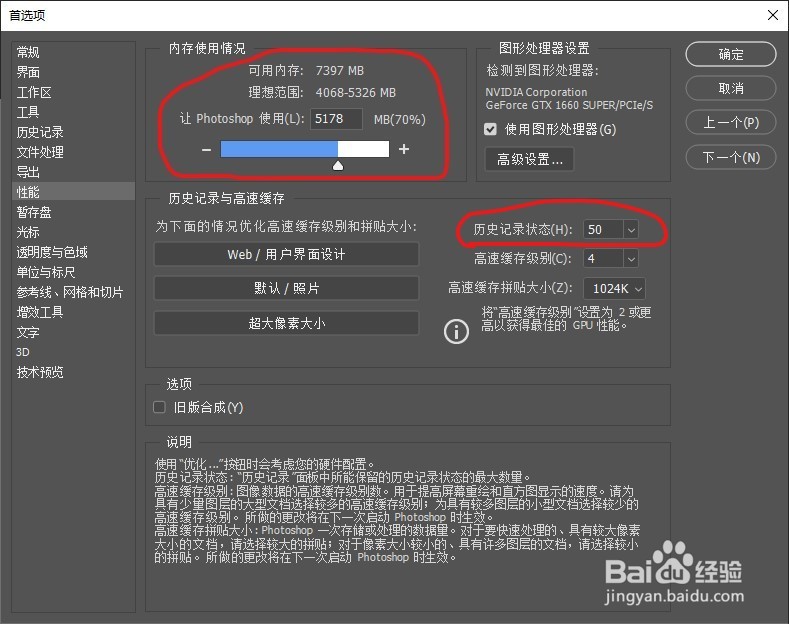This screenshot has height=624, width=789.
Task: Click Web / 用户界面设计 preset button
Action: click(286, 254)
